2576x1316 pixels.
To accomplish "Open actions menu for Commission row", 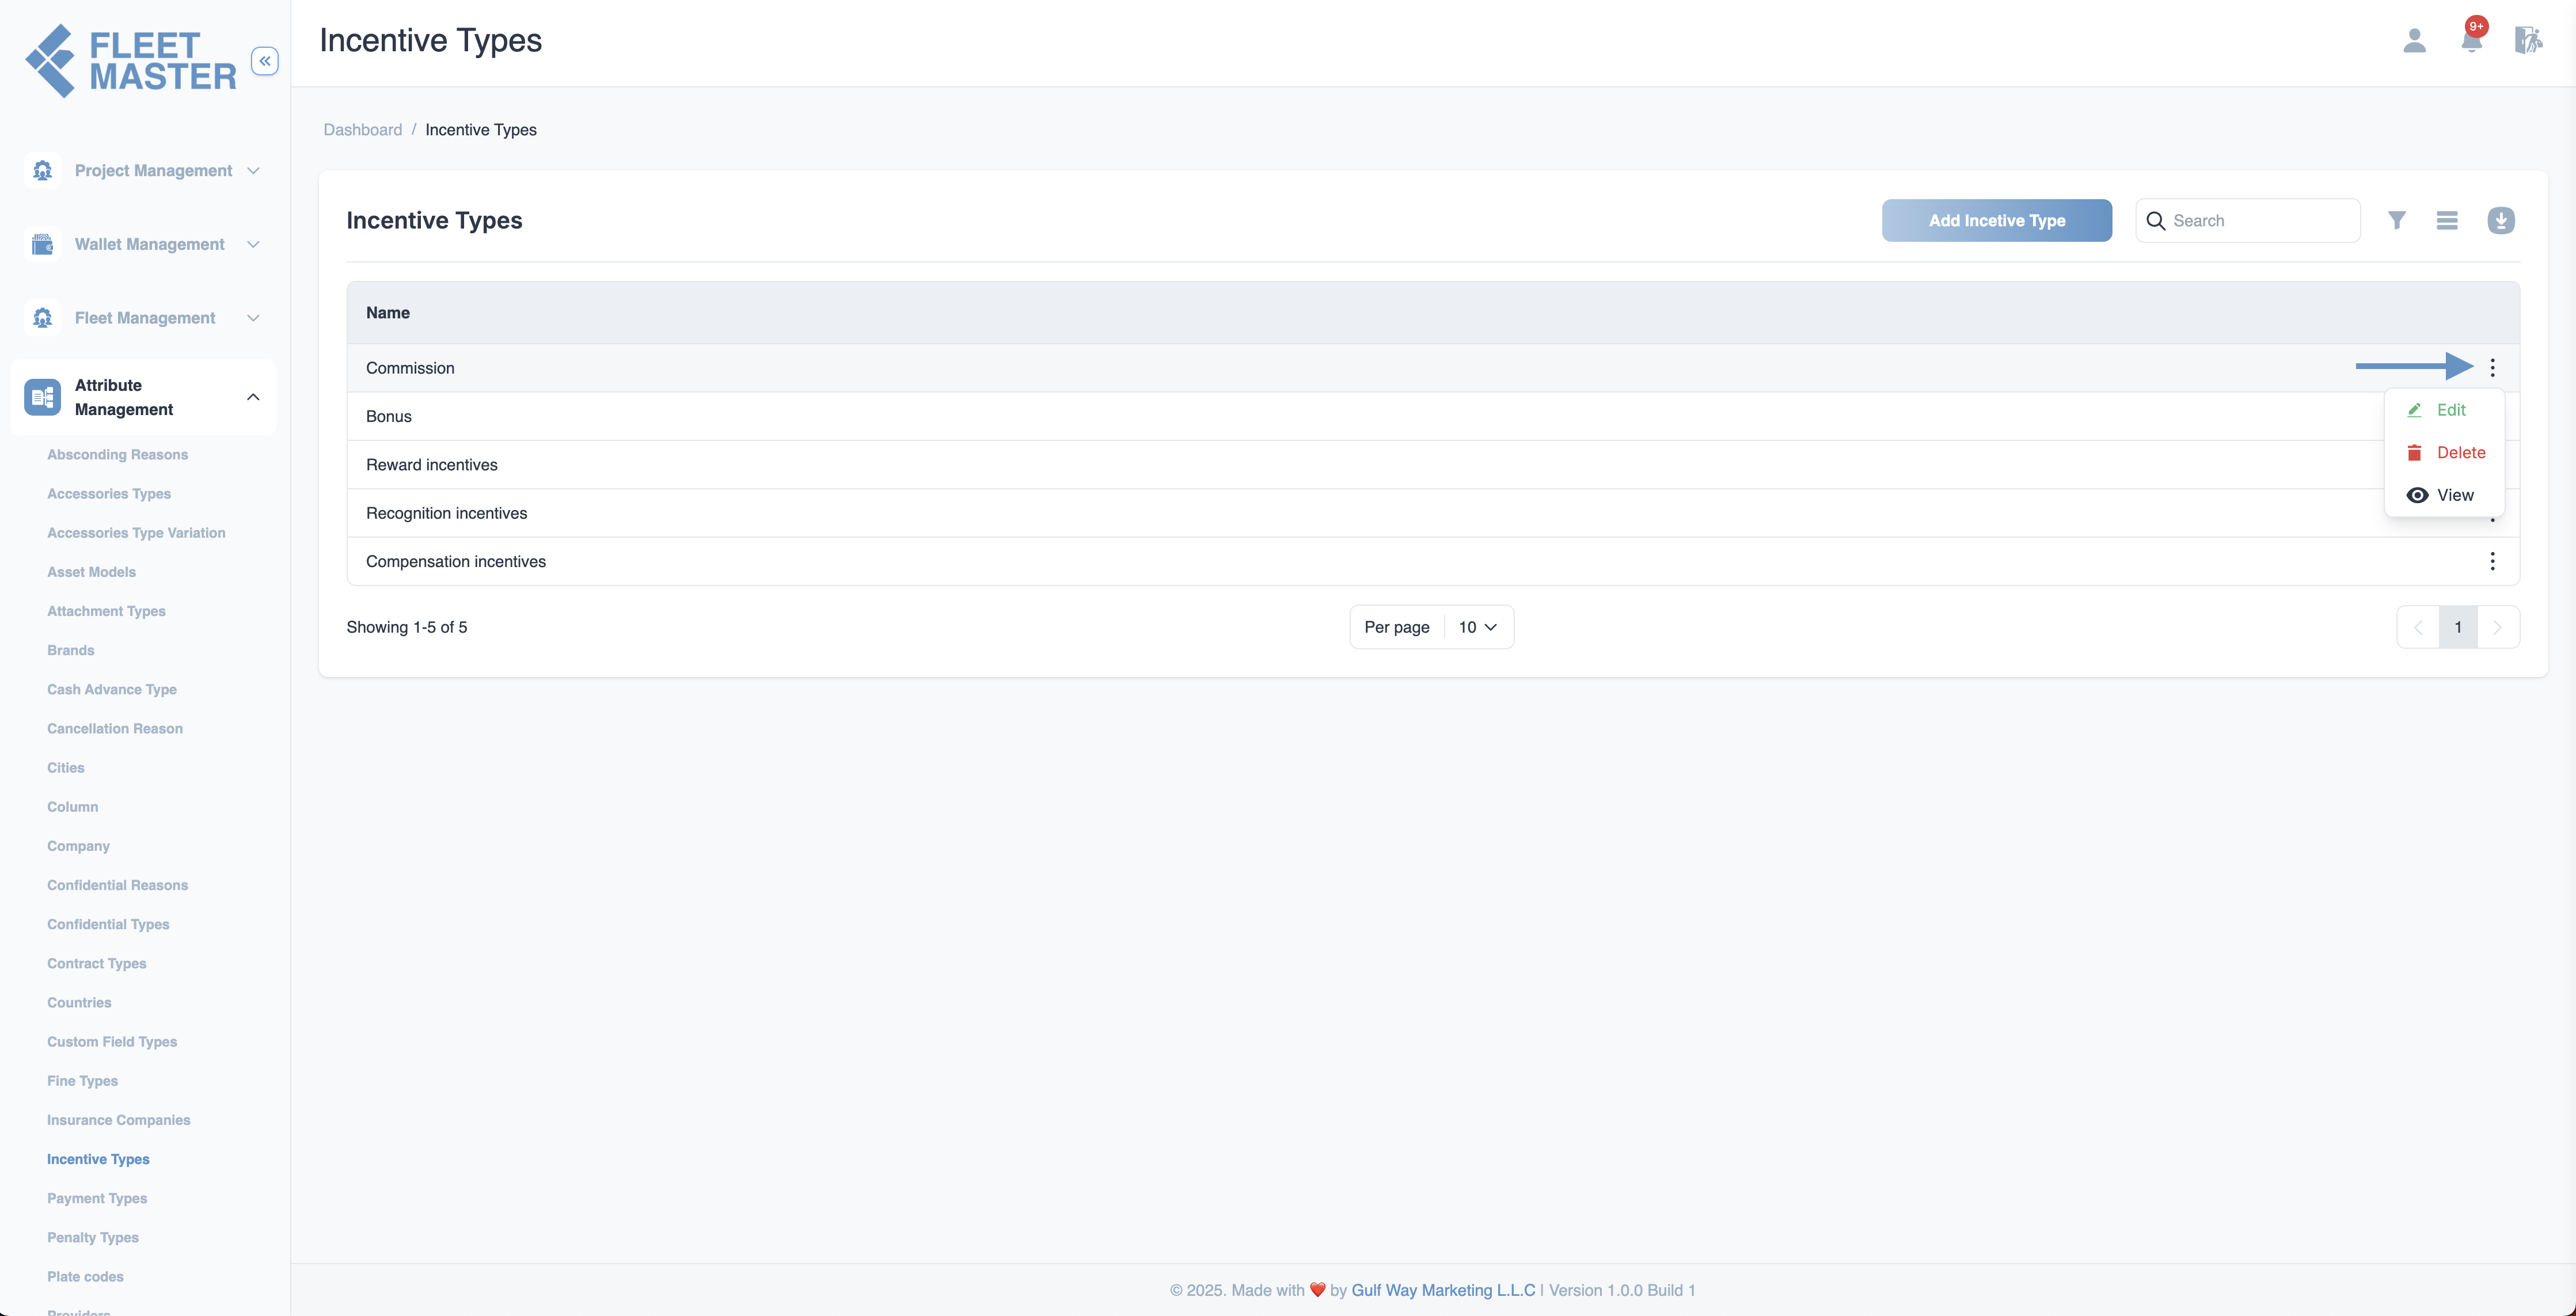I will tap(2492, 368).
